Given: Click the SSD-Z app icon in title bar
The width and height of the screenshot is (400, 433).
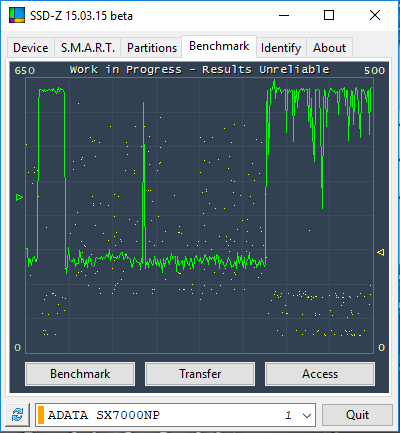Looking at the screenshot, I should click(x=17, y=15).
